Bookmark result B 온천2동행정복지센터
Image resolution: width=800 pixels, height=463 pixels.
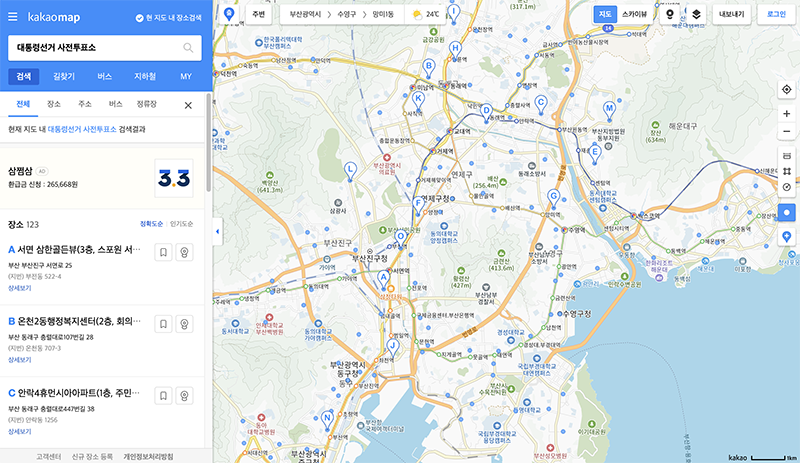pos(163,324)
